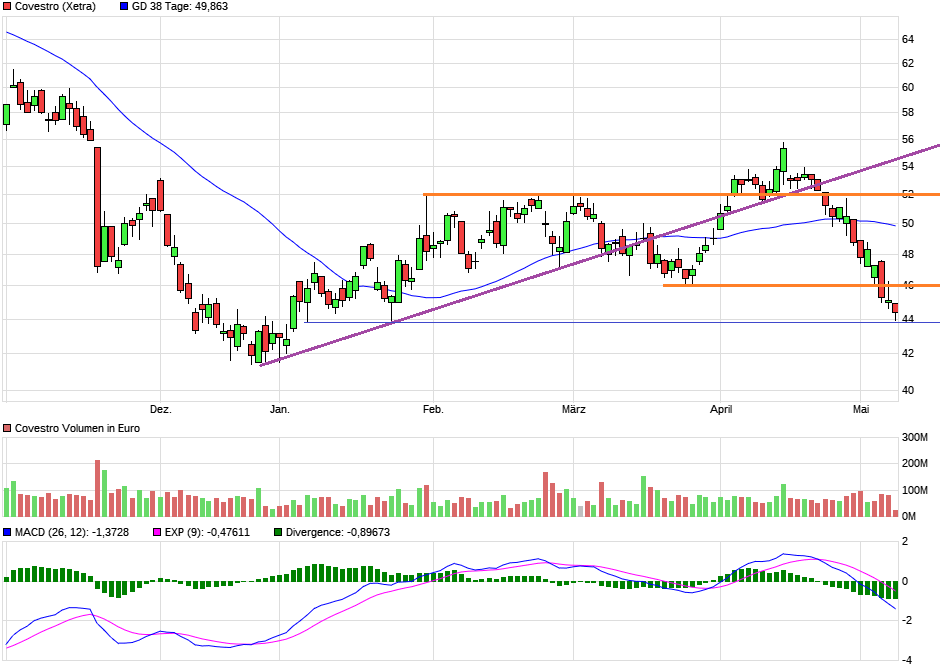
Task: Click the red Covestro (Xetra) legend swatch
Action: tap(7, 7)
